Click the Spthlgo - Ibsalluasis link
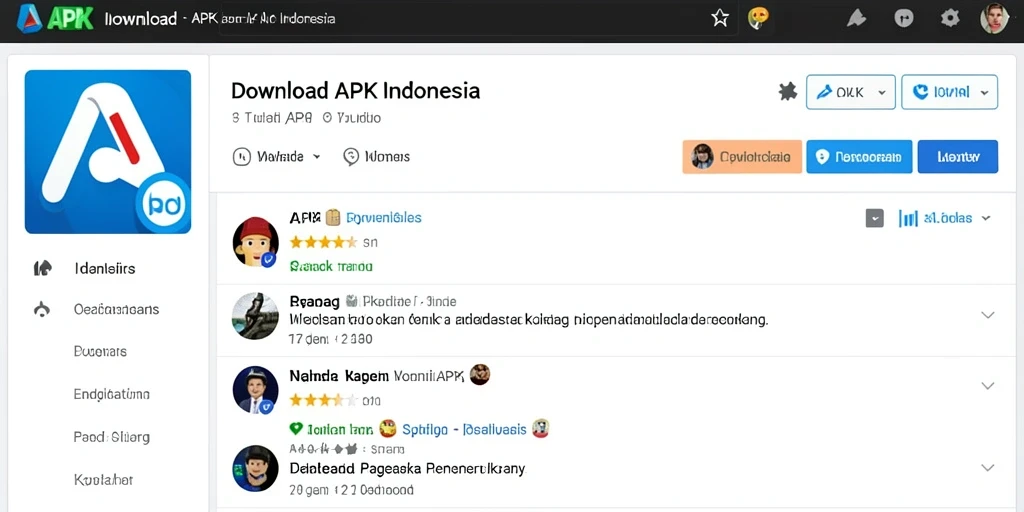Image resolution: width=1024 pixels, height=512 pixels. (x=464, y=429)
